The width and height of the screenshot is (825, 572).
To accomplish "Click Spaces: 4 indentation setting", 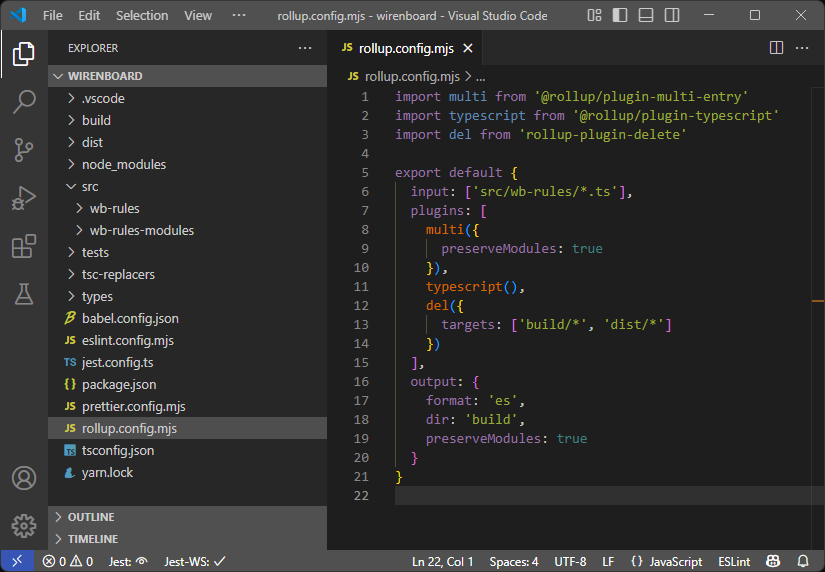I will click(514, 562).
